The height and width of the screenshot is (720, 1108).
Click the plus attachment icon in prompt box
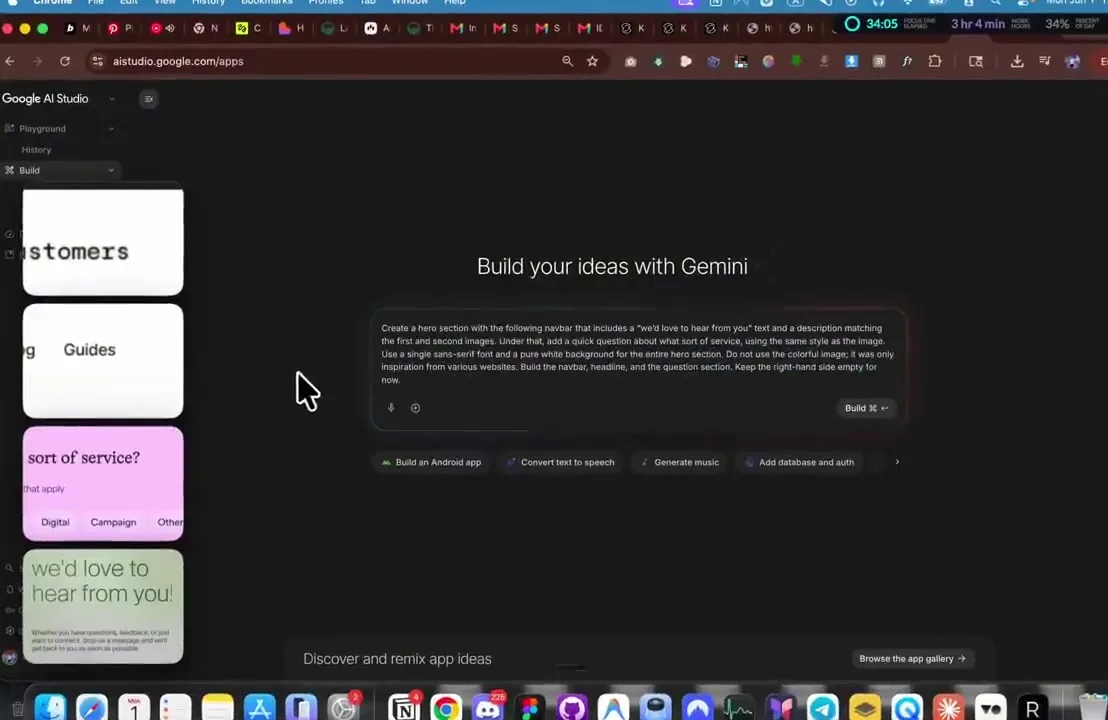pyautogui.click(x=416, y=408)
